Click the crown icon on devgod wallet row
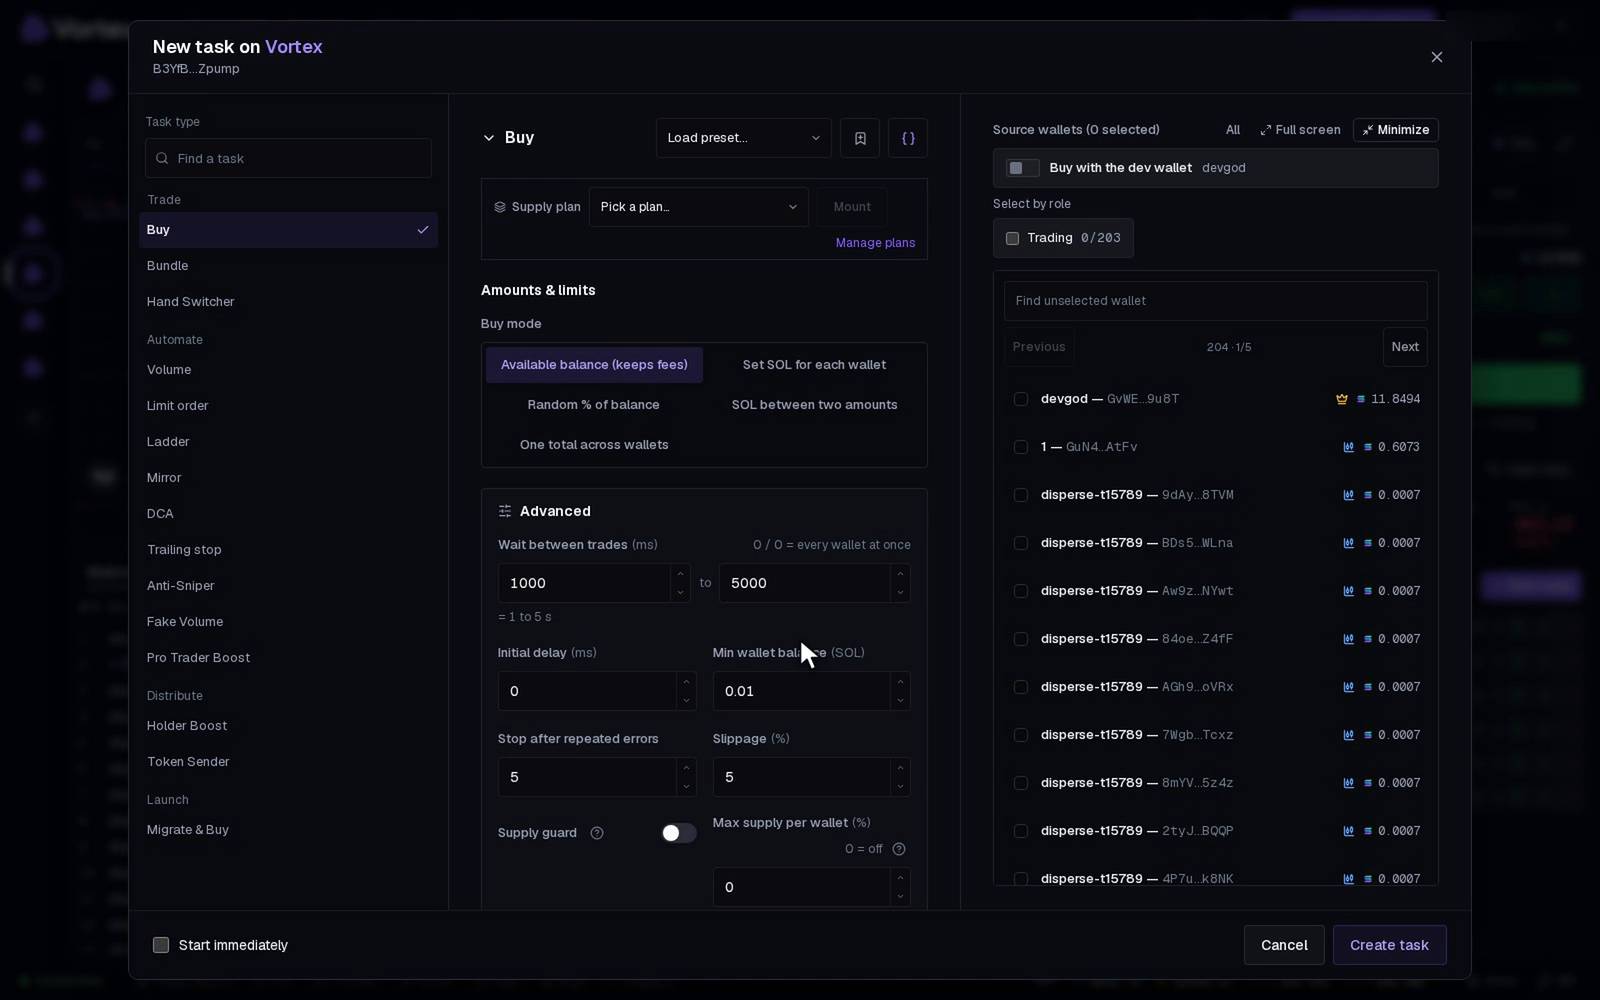 (1342, 399)
